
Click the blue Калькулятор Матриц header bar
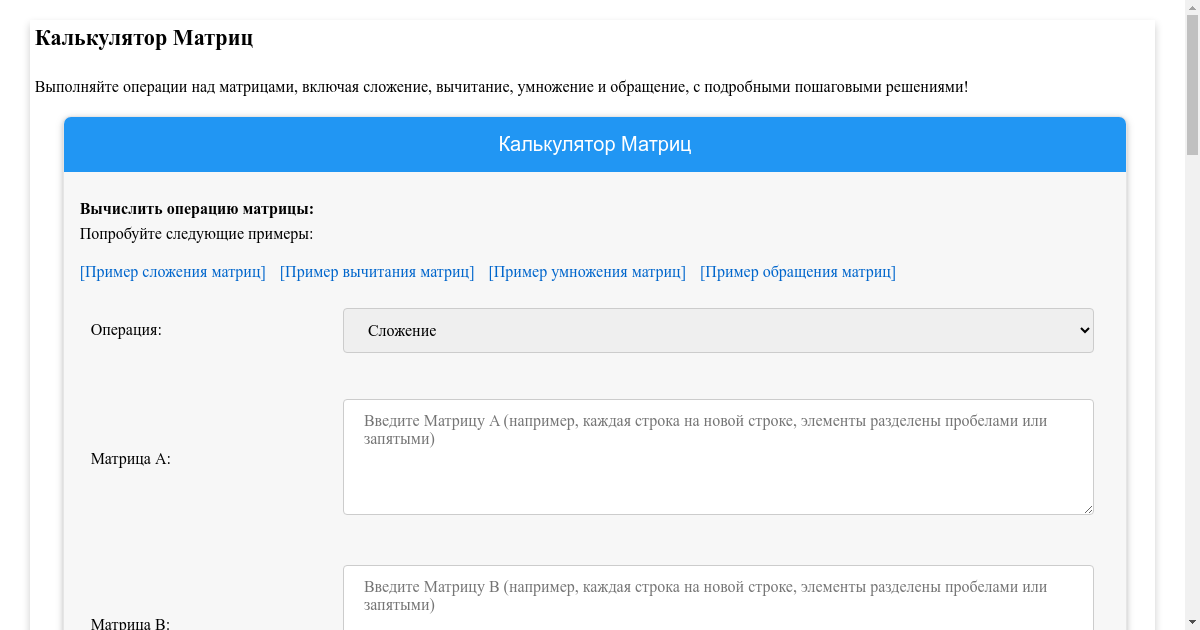pyautogui.click(x=595, y=145)
